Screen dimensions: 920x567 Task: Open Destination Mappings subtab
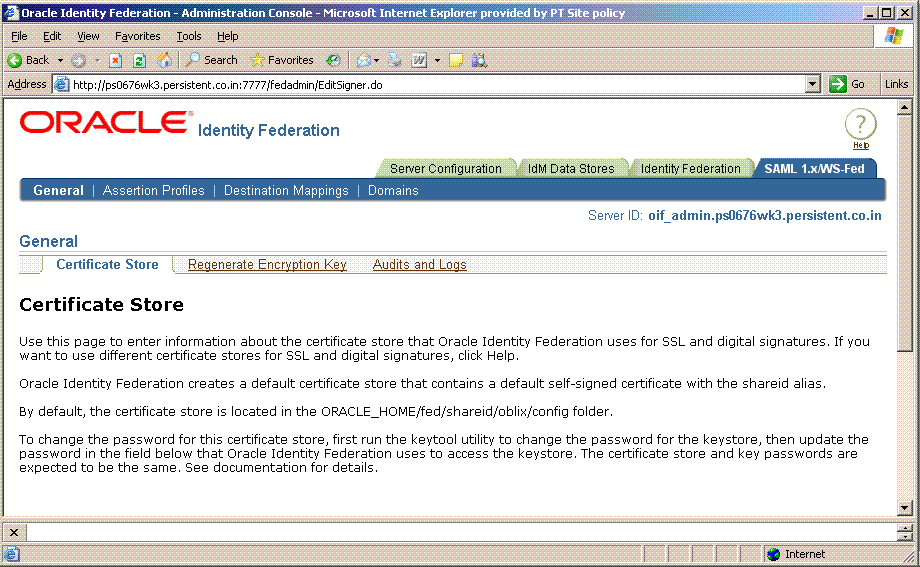(286, 191)
